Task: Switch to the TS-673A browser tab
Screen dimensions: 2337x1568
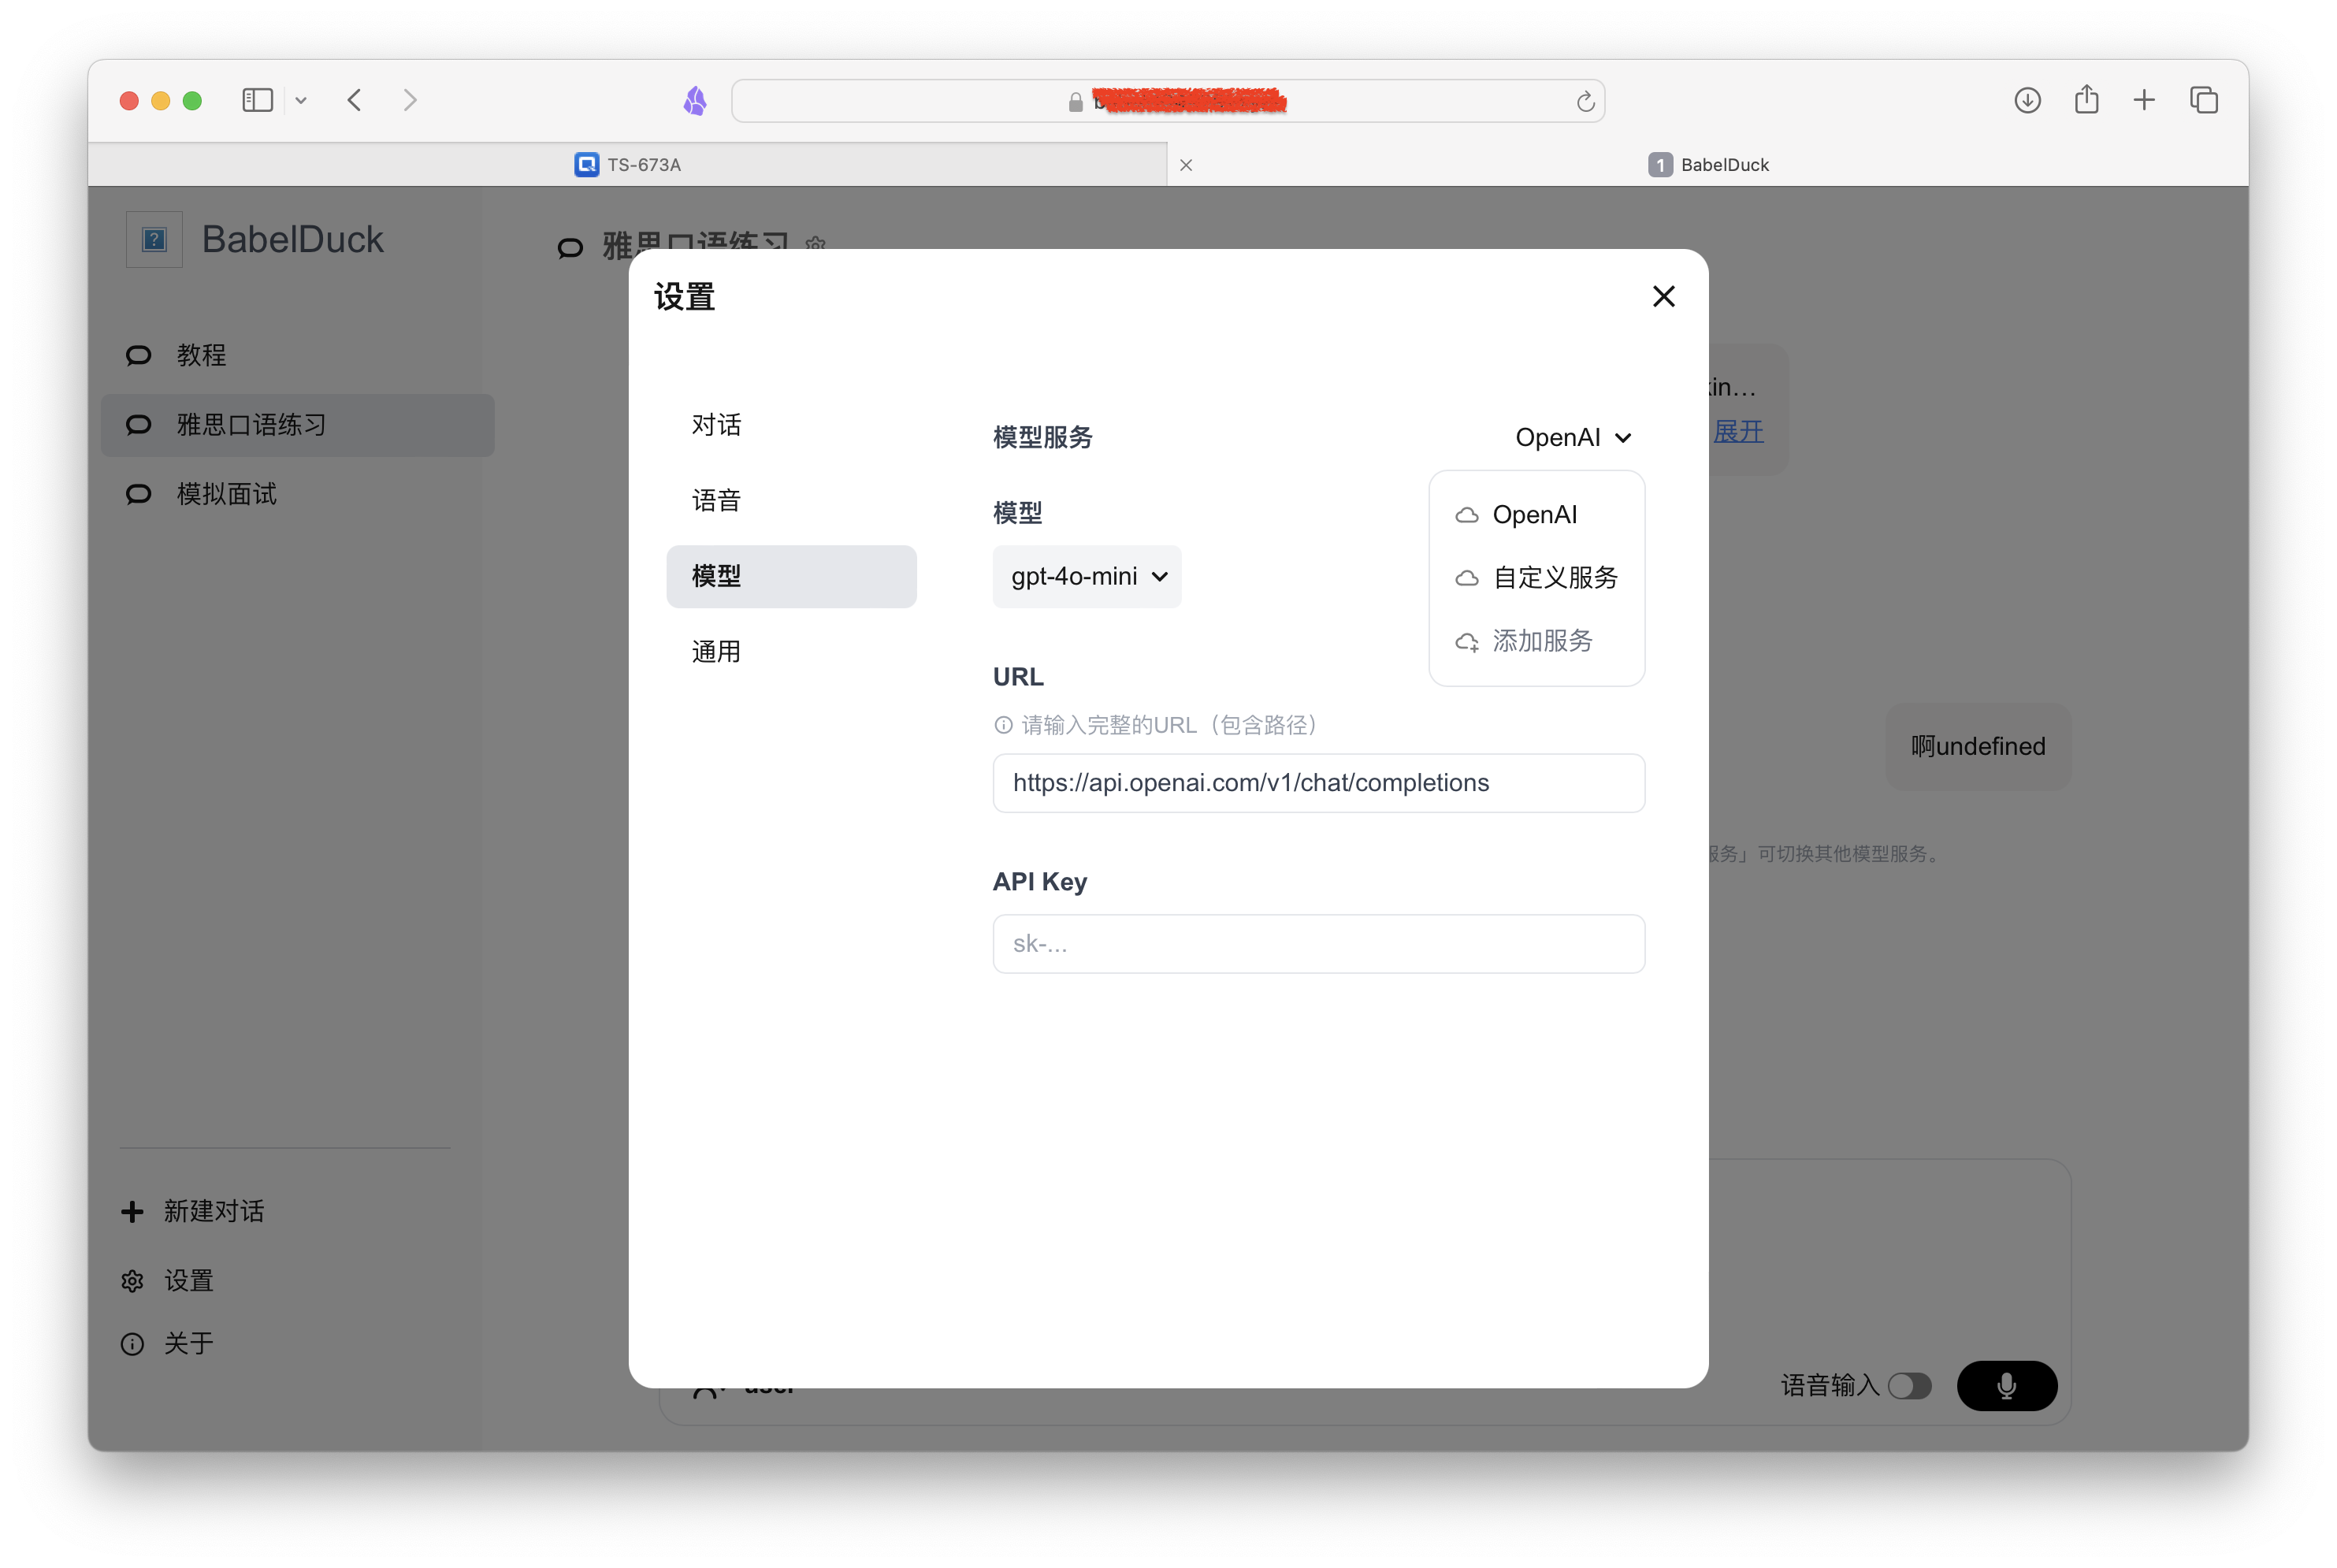Action: 628,165
